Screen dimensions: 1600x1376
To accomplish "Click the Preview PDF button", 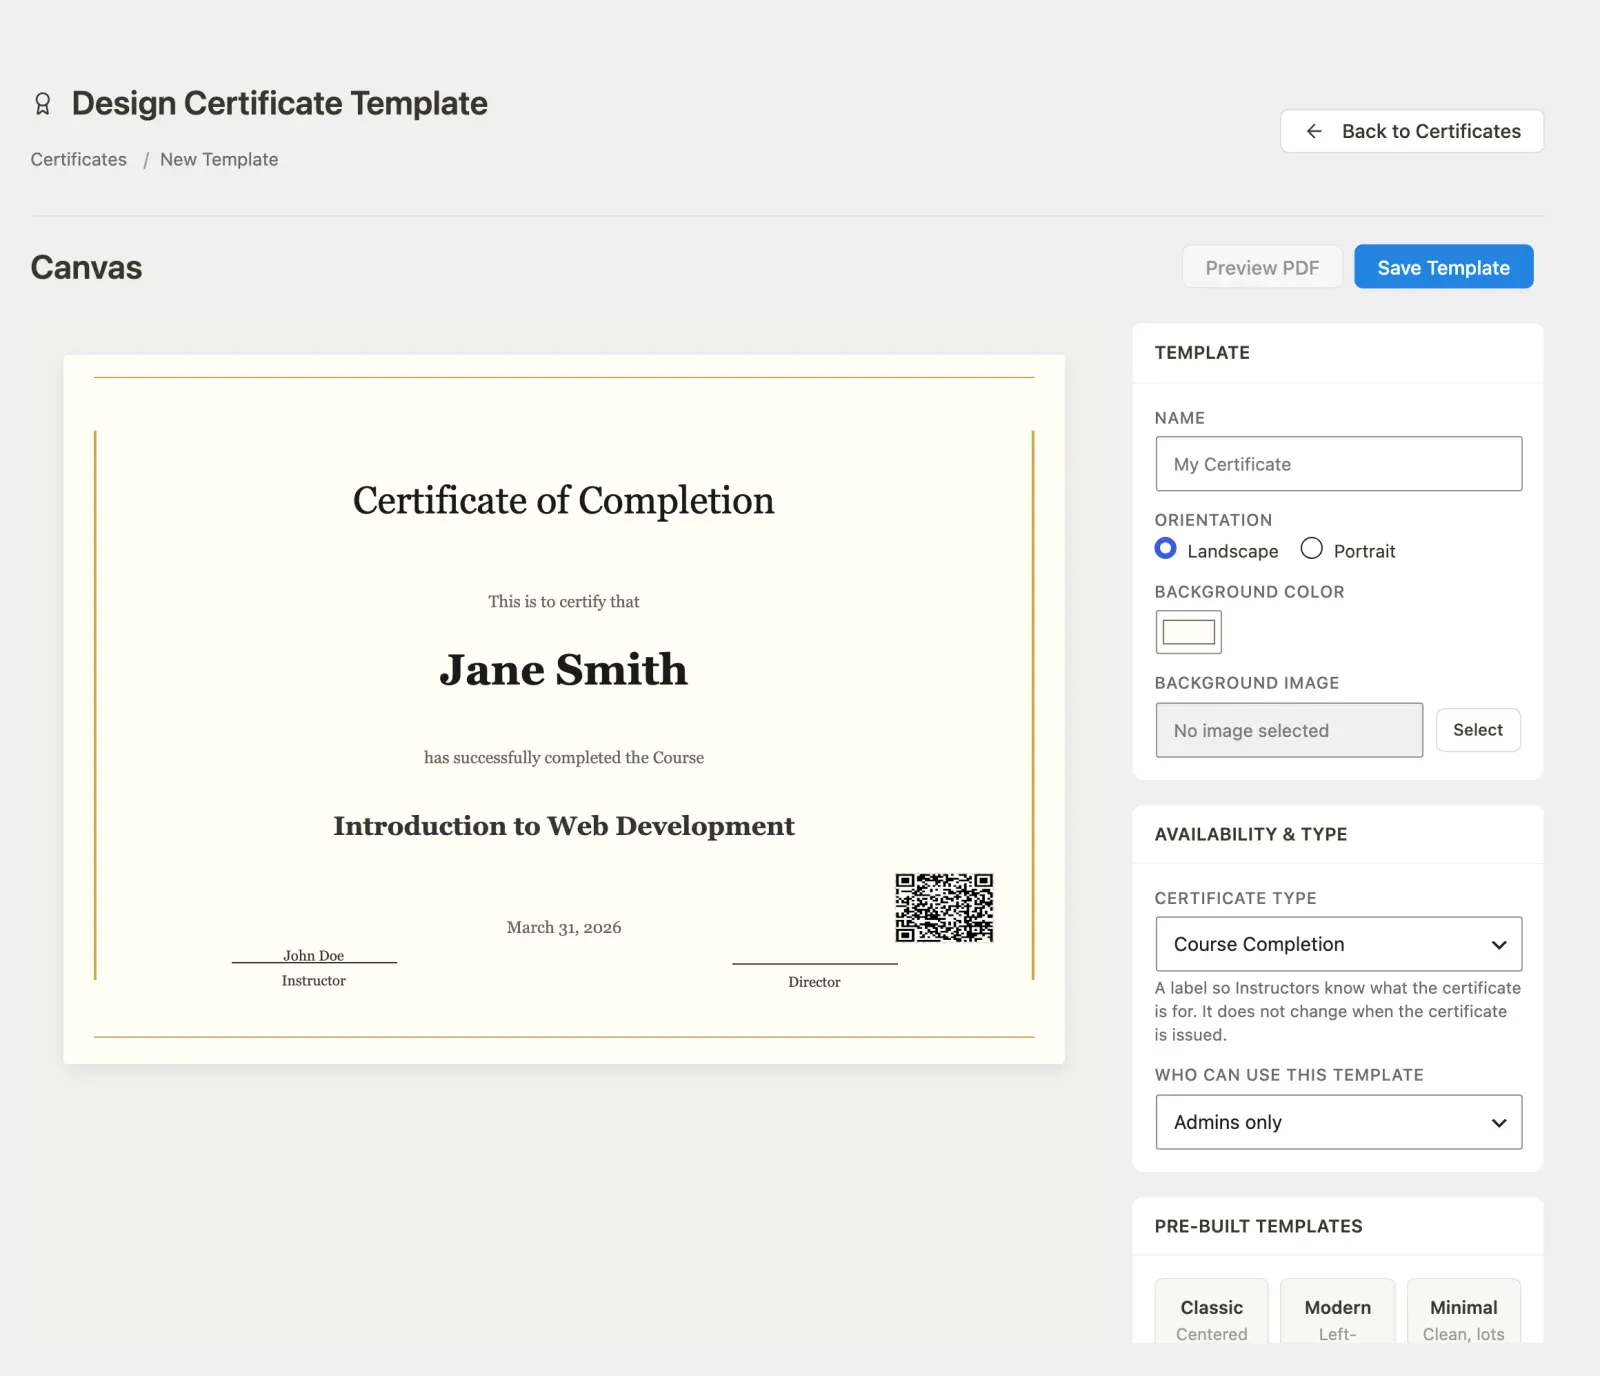I will click(x=1262, y=267).
